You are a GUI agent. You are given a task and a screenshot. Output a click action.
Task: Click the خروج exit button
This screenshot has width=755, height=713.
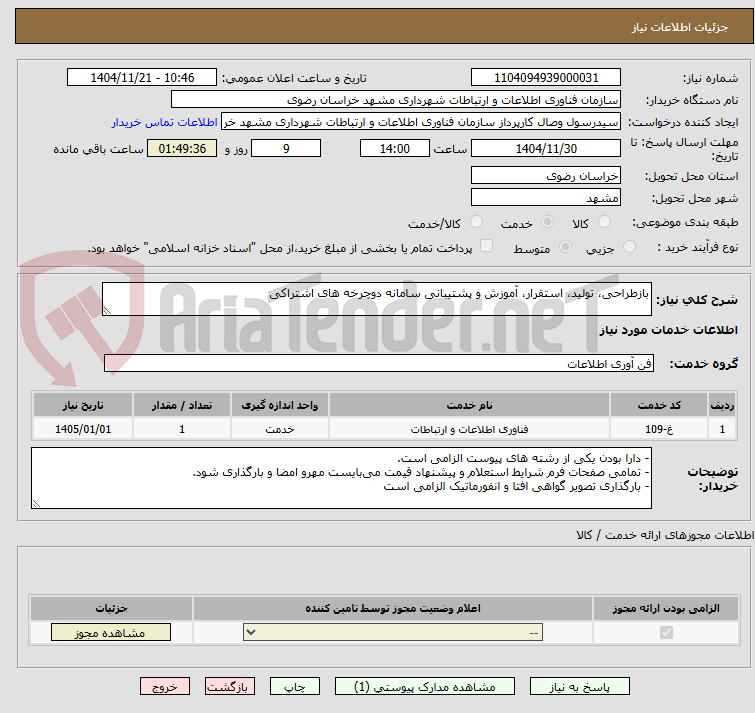165,687
